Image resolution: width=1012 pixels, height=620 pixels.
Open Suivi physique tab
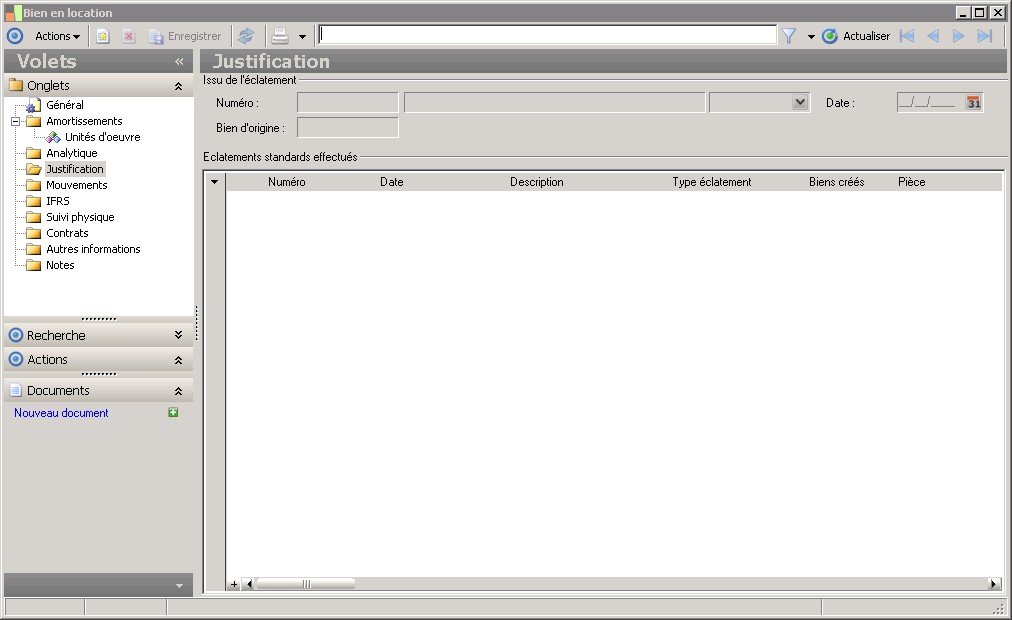click(80, 217)
